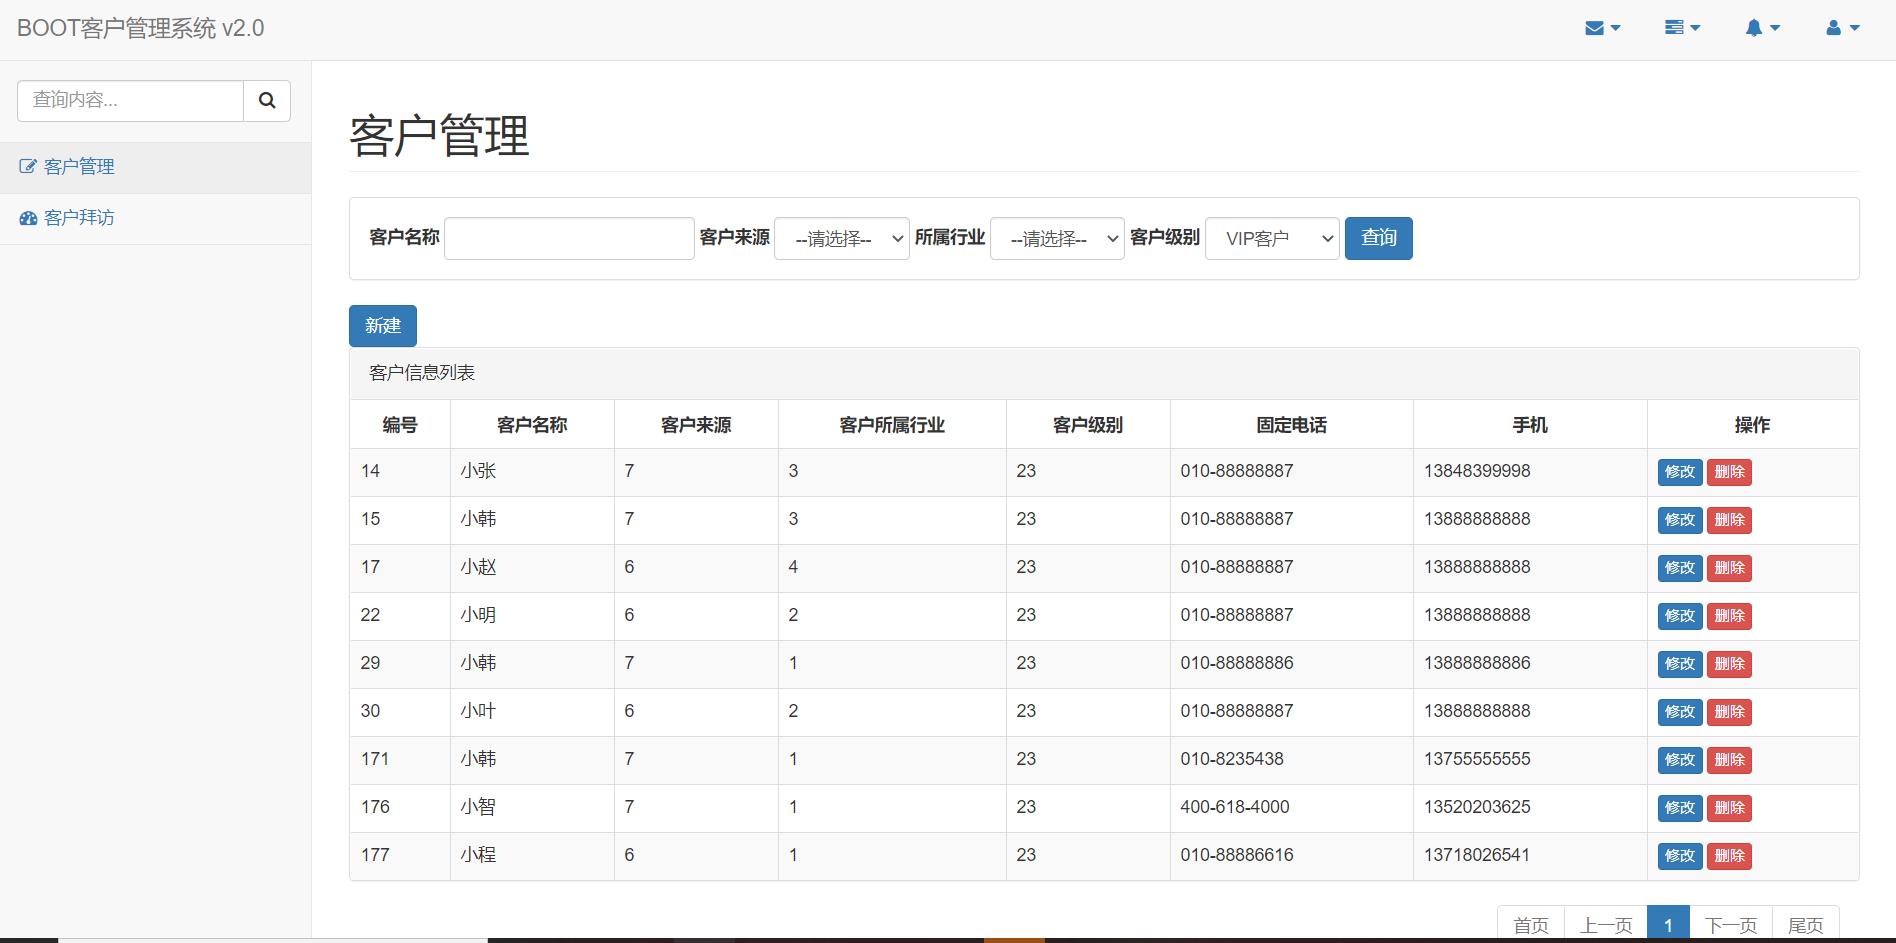Click the 固定电话 column header
Screen dimensions: 1896x943
point(1291,425)
